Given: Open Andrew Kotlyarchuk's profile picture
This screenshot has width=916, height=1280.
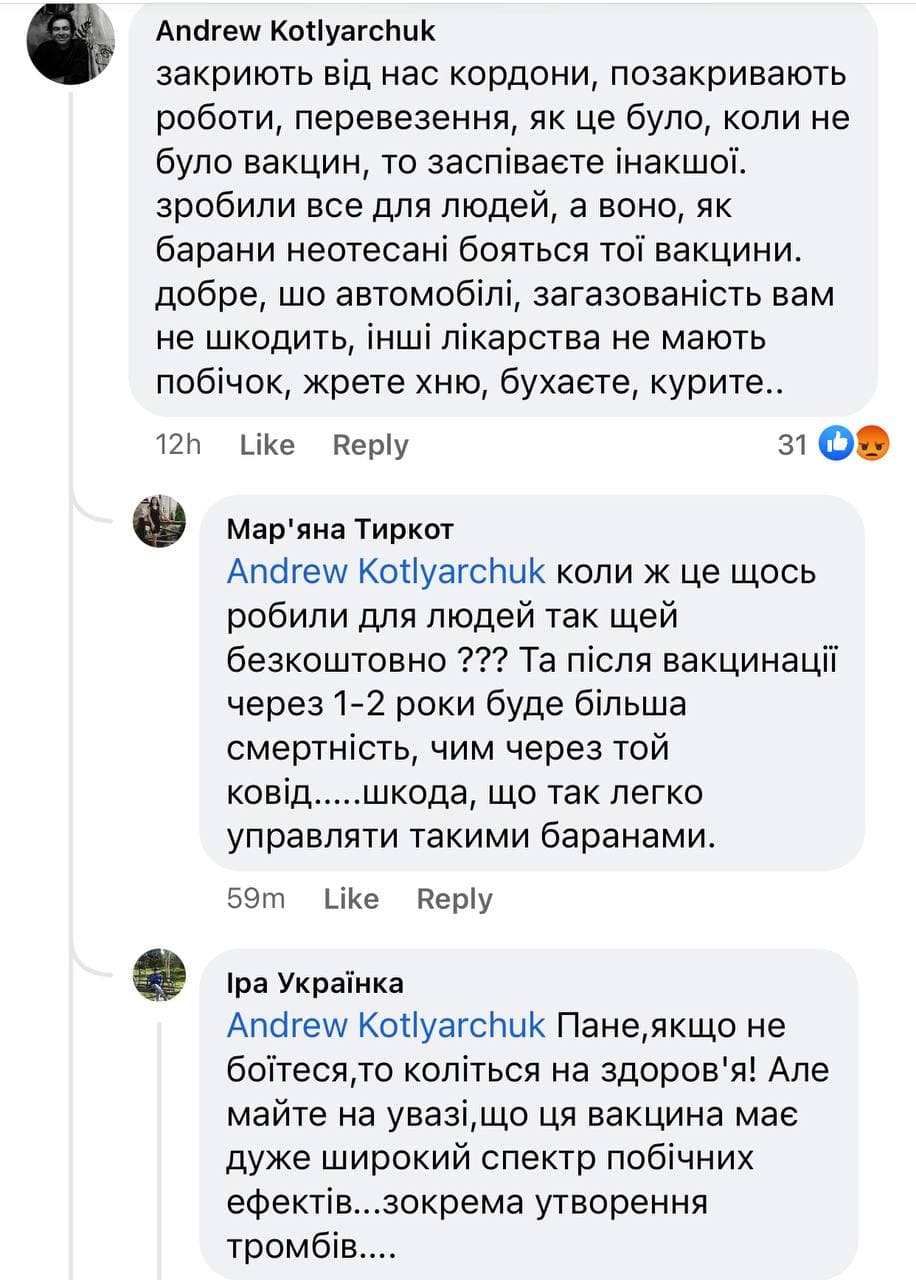Looking at the screenshot, I should (70, 43).
